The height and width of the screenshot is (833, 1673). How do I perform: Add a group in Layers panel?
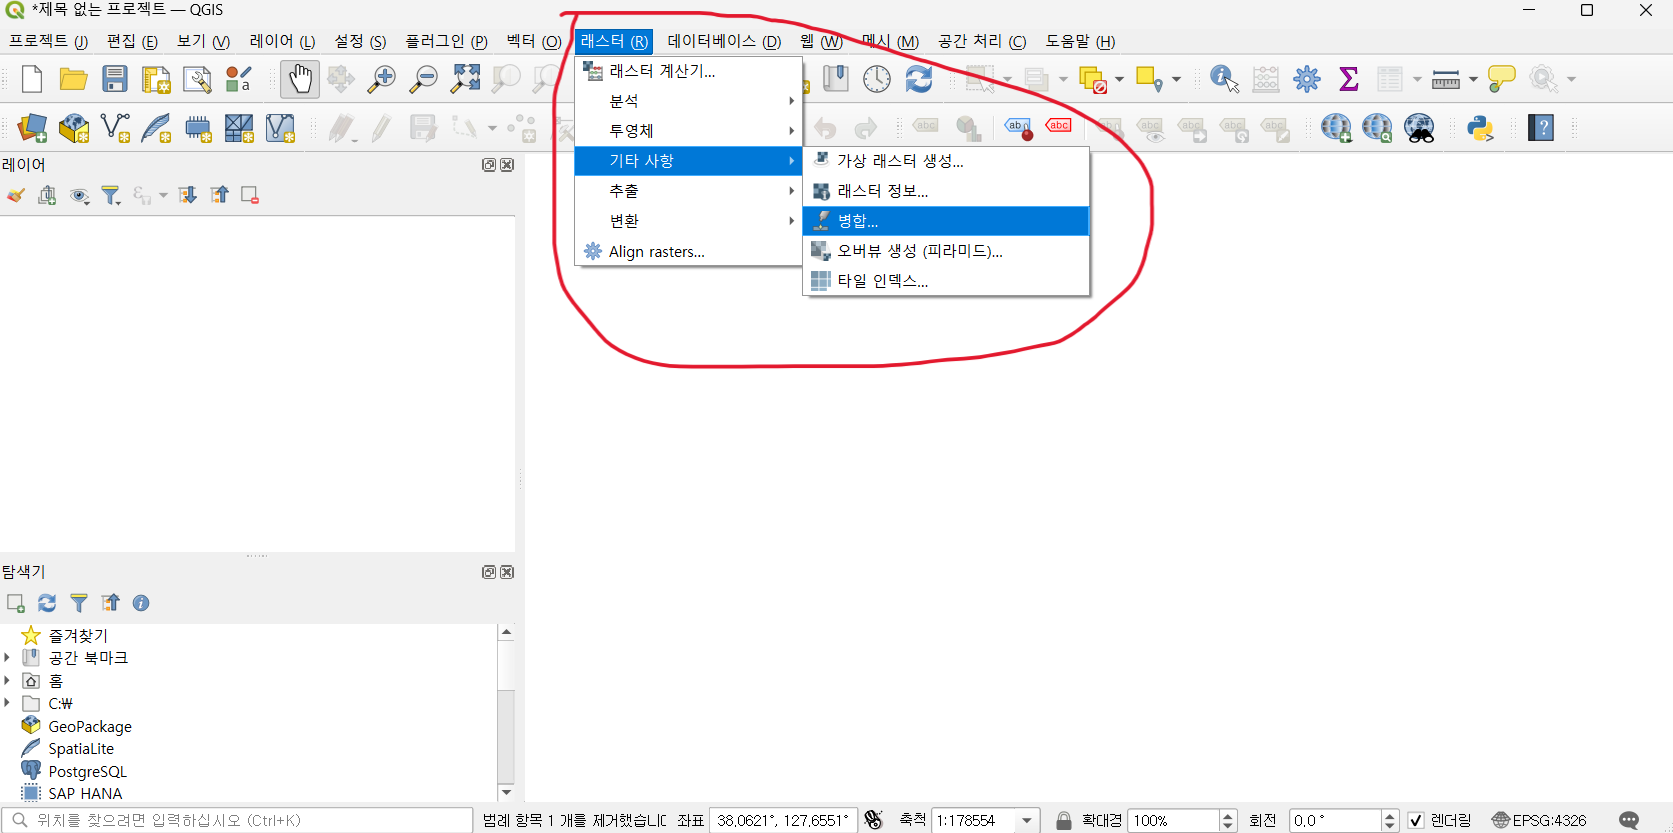pyautogui.click(x=47, y=196)
